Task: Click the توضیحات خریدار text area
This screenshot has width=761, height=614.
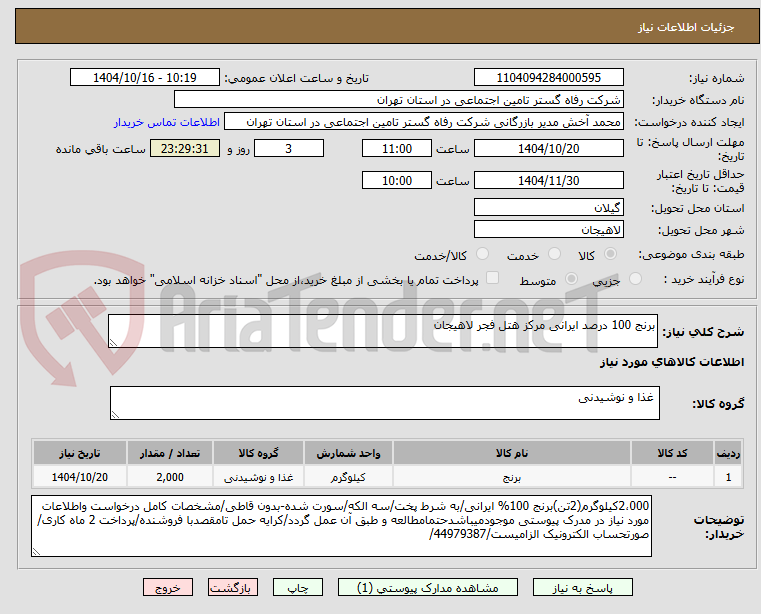Action: pos(341,526)
